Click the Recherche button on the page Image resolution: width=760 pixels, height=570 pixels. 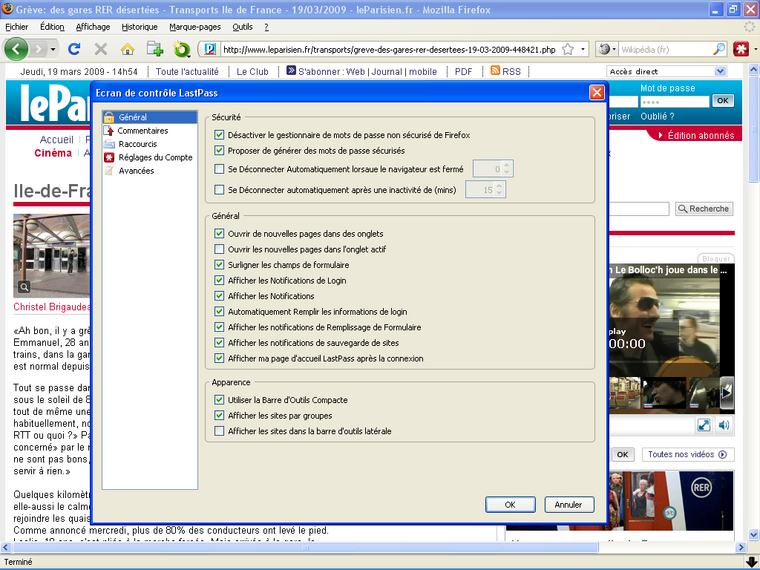coord(704,208)
